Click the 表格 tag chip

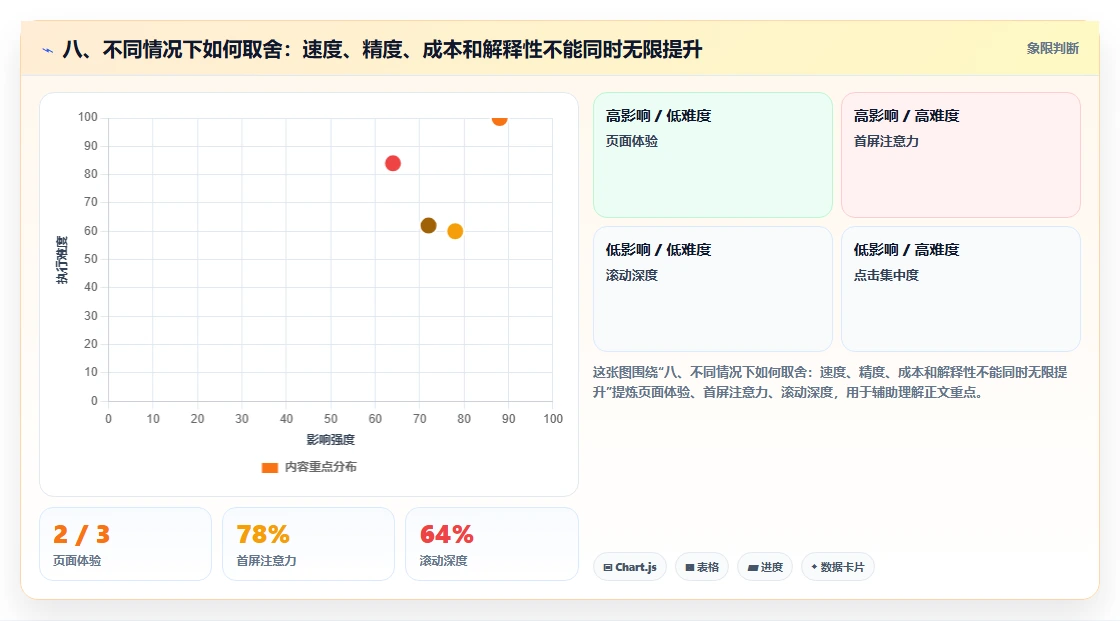(x=702, y=567)
